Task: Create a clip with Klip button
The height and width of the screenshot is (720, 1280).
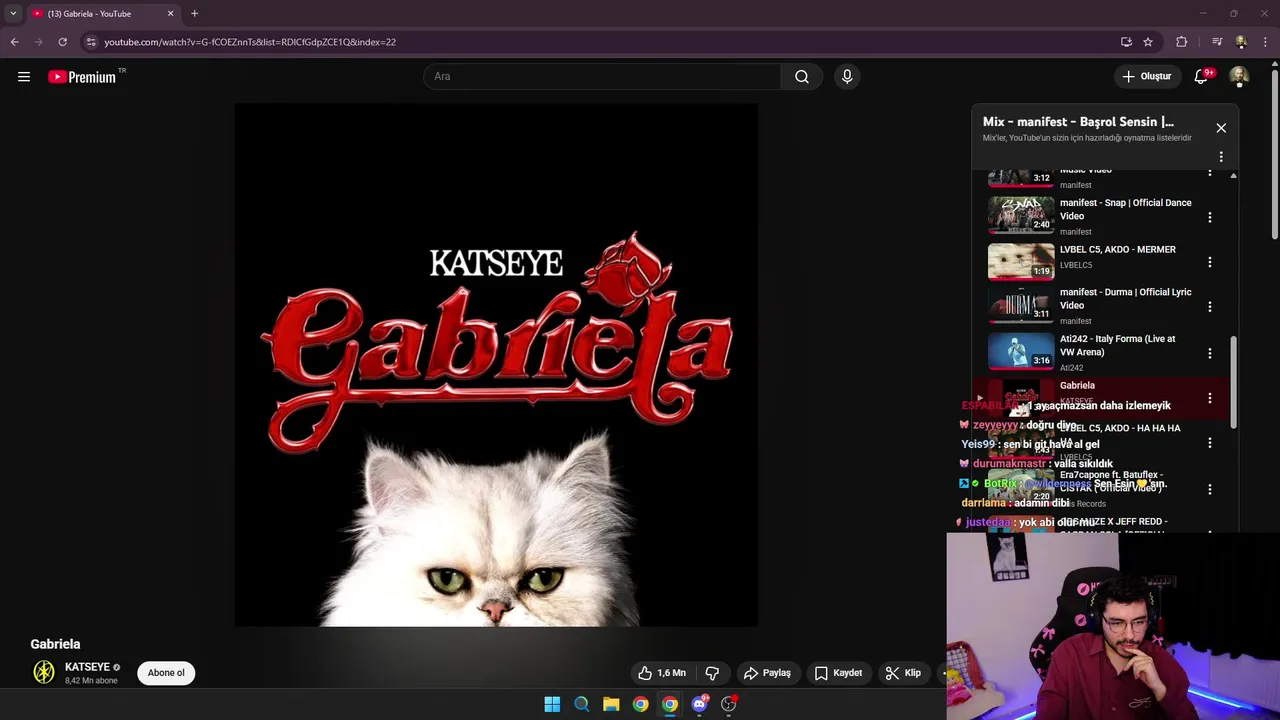Action: 903,673
